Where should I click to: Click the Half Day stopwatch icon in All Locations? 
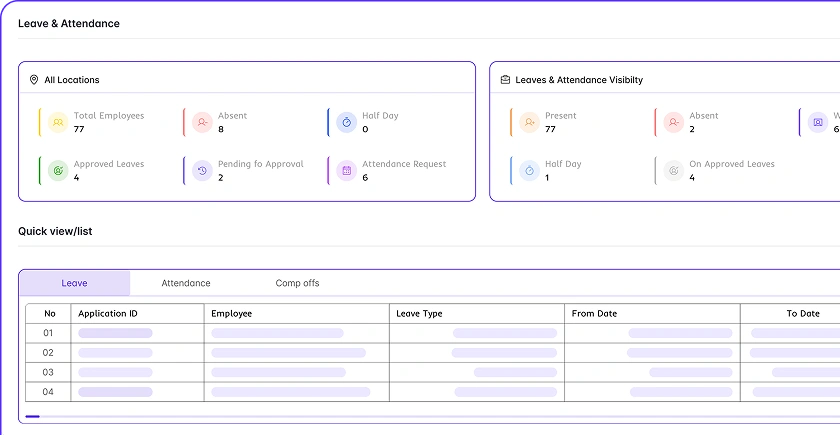point(347,123)
